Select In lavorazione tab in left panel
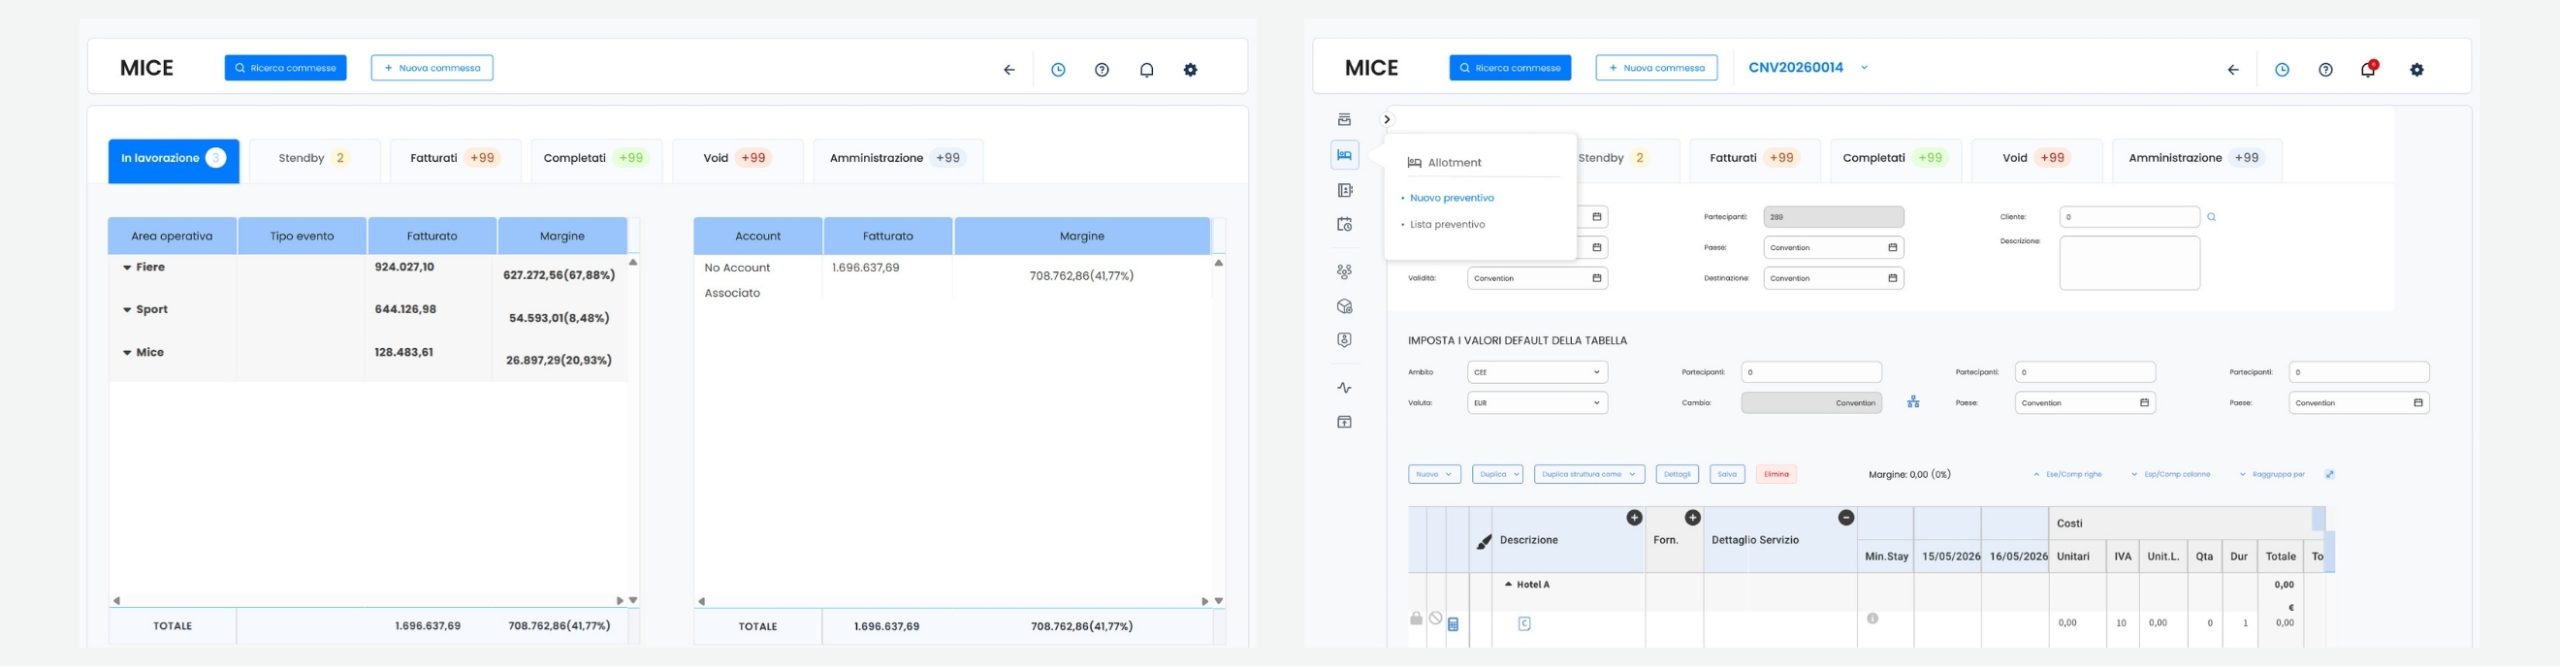This screenshot has height=667, width=2560. [174, 160]
